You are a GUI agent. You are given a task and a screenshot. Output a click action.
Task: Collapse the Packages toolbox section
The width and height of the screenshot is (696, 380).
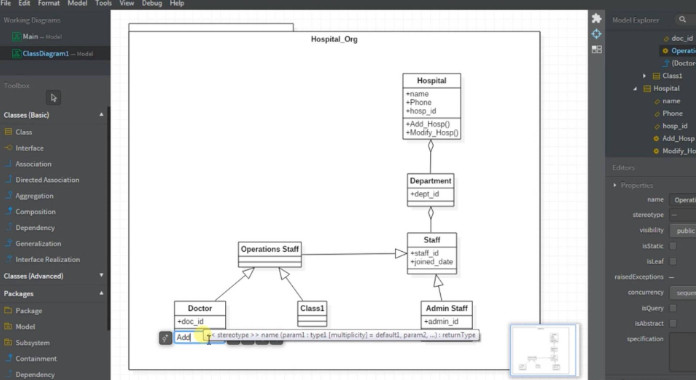[x=101, y=293]
